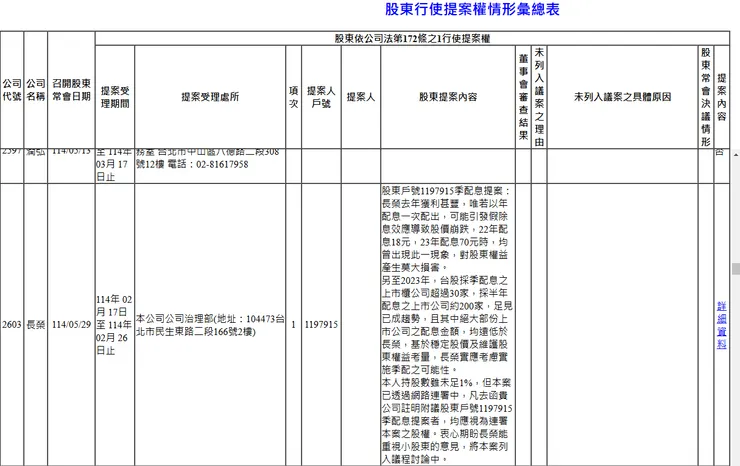Click item number cell 1 for 長榮
Viewport: 740px width, 466px height.
click(x=294, y=325)
